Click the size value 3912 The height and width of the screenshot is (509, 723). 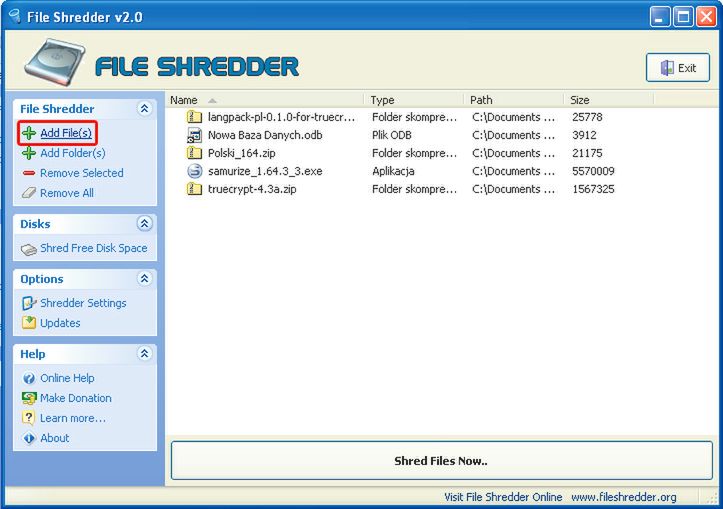(x=584, y=135)
